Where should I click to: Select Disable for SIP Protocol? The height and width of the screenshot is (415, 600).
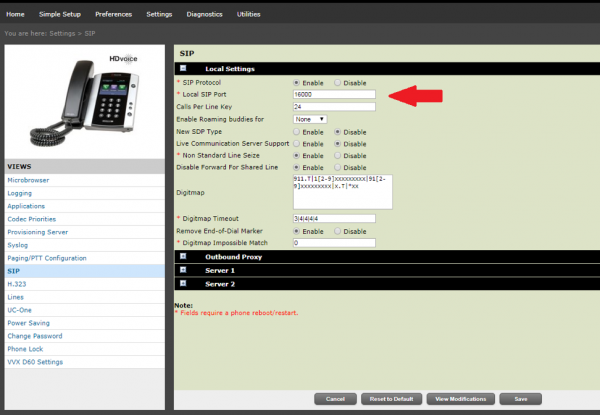point(338,83)
